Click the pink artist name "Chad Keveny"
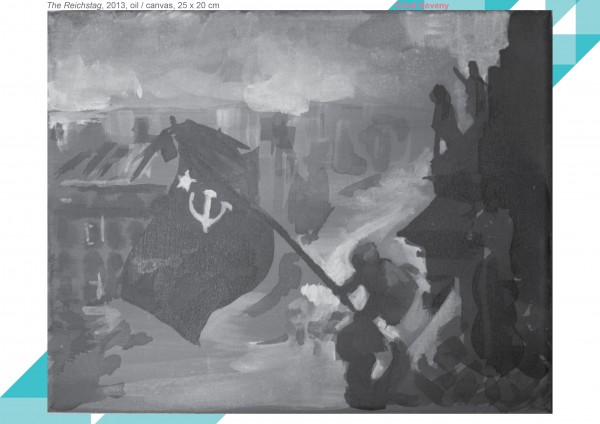 (x=422, y=5)
